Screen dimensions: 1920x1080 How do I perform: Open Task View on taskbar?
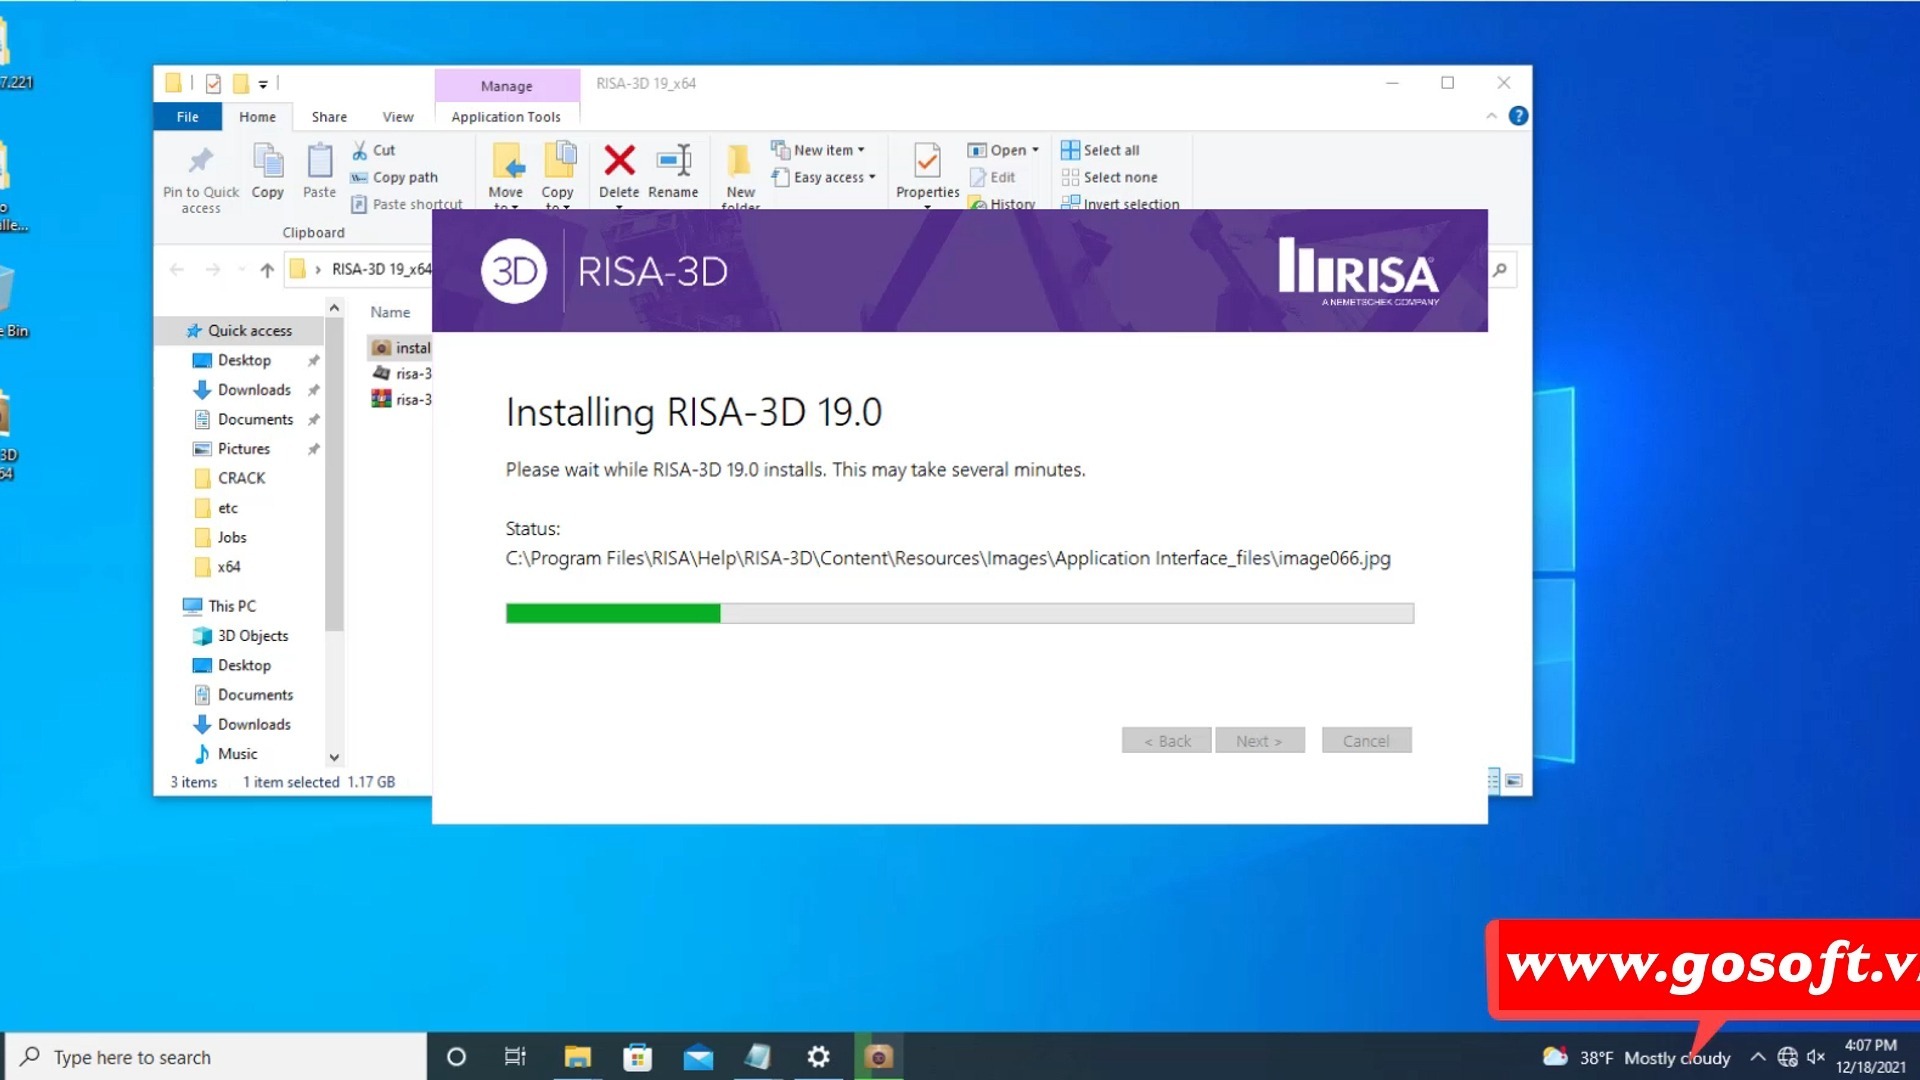pyautogui.click(x=515, y=1057)
